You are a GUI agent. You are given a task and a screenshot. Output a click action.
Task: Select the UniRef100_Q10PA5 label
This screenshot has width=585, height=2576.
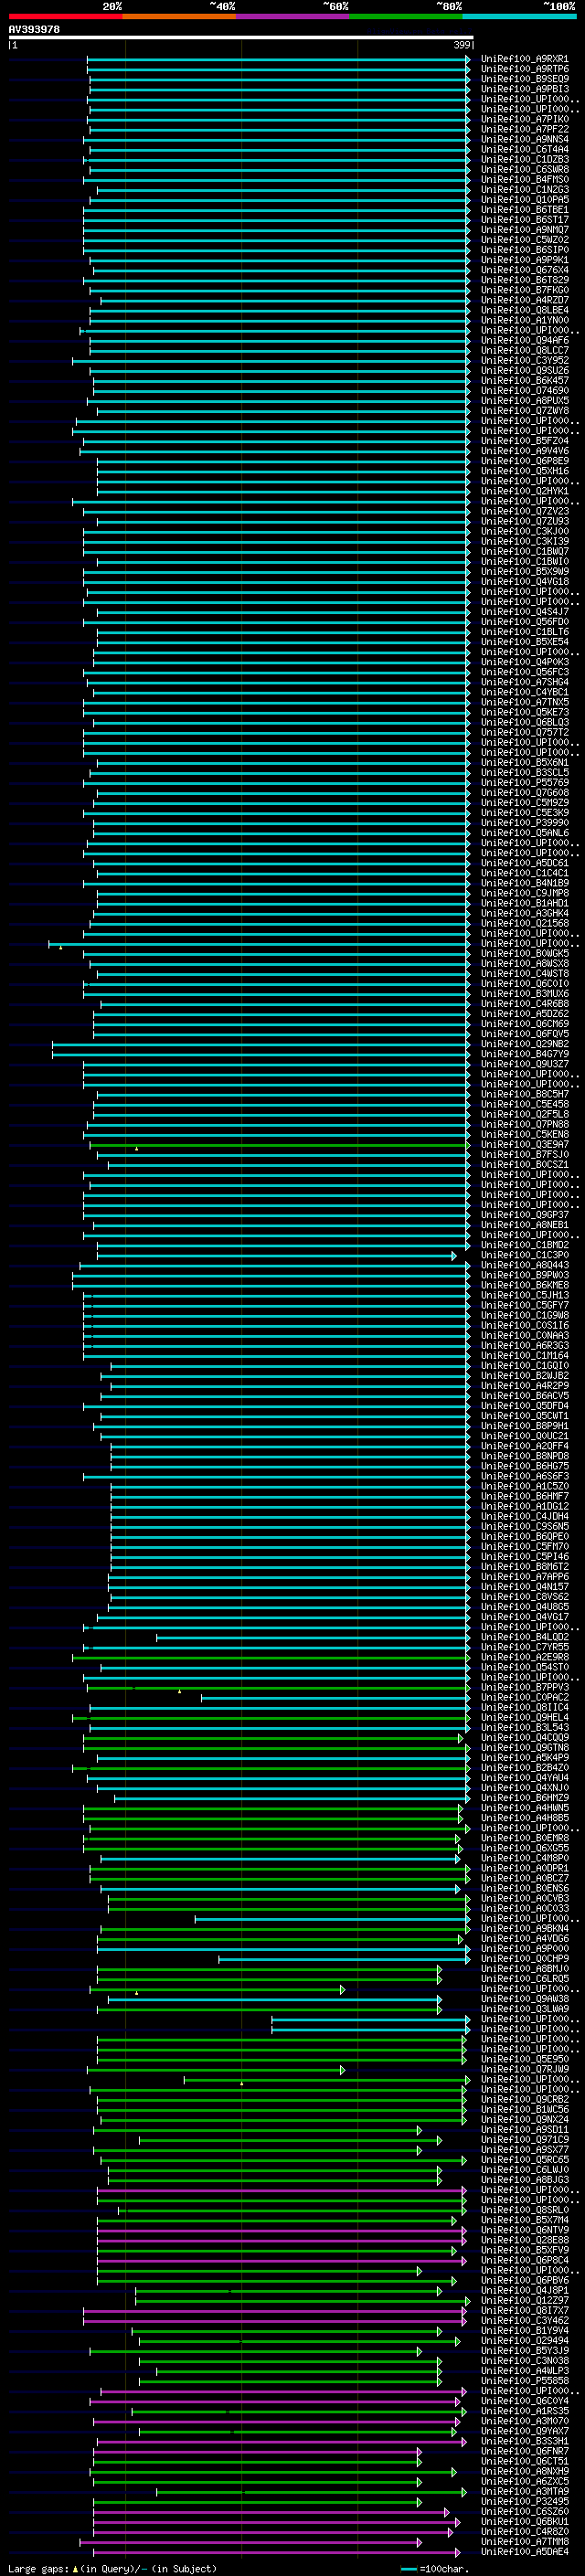[x=524, y=199]
